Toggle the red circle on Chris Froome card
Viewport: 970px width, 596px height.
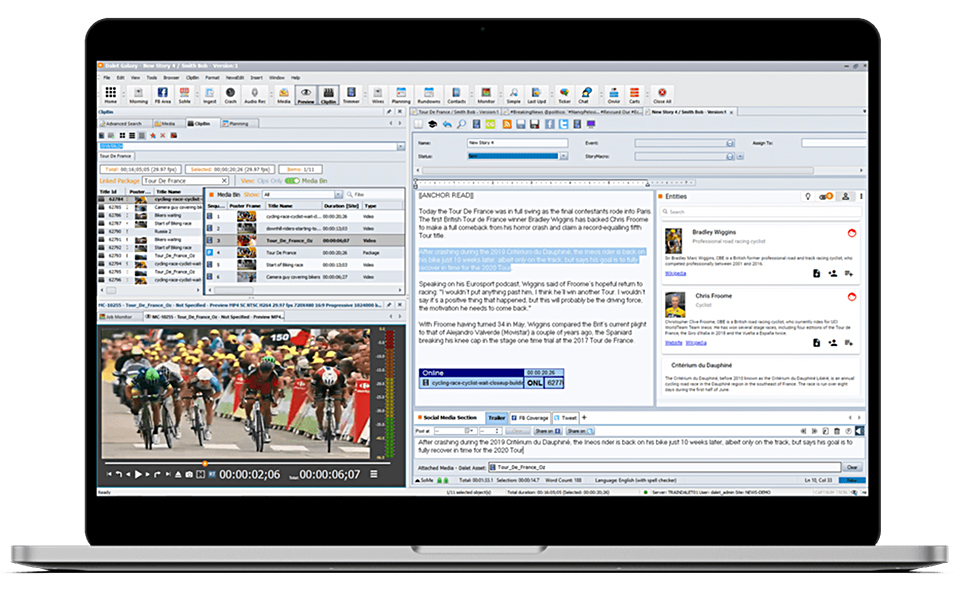pos(851,297)
